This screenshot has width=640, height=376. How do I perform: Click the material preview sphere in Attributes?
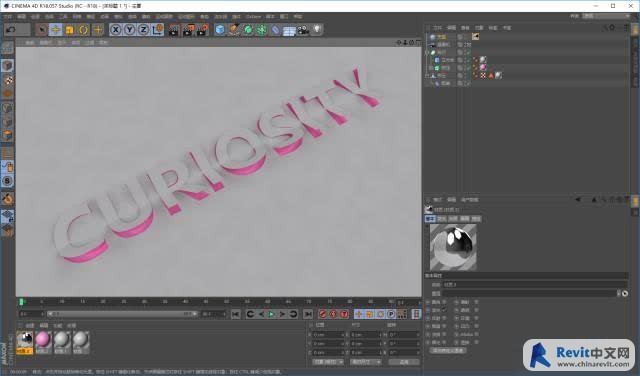click(x=453, y=247)
